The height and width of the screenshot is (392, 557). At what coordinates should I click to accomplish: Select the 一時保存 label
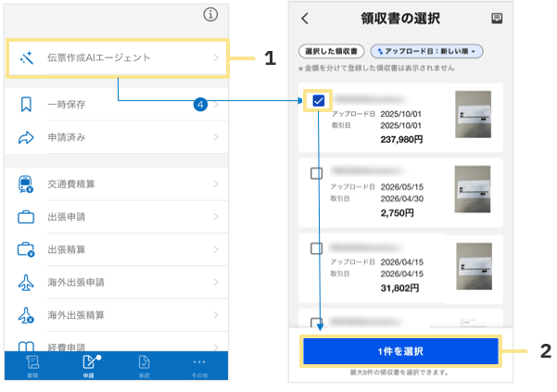(66, 105)
